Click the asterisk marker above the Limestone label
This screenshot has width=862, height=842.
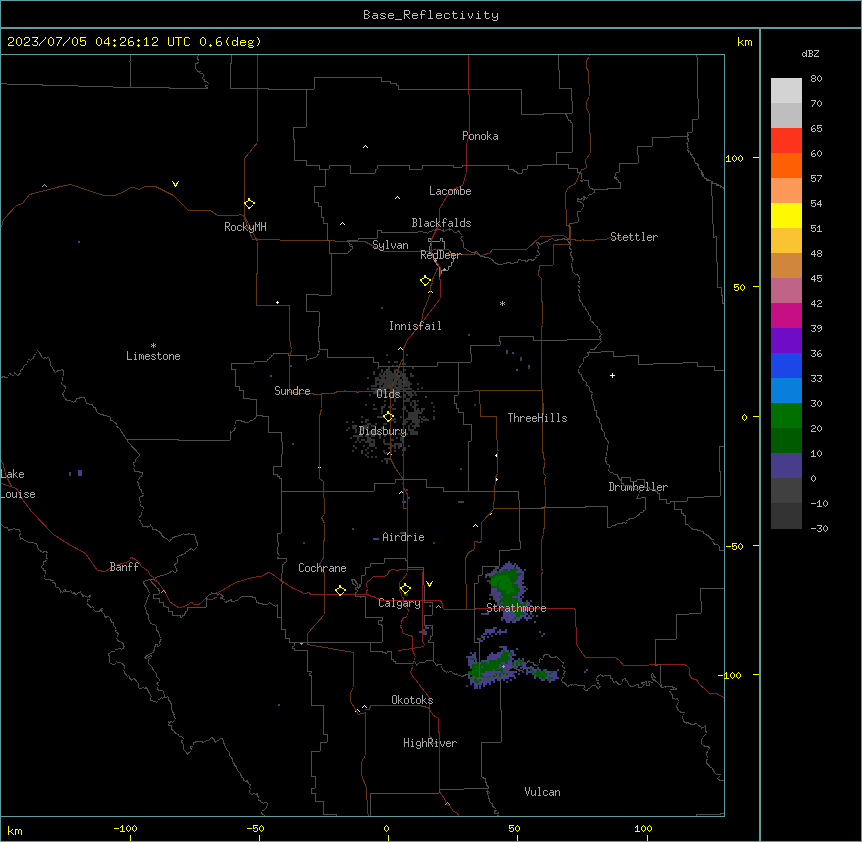(x=153, y=346)
